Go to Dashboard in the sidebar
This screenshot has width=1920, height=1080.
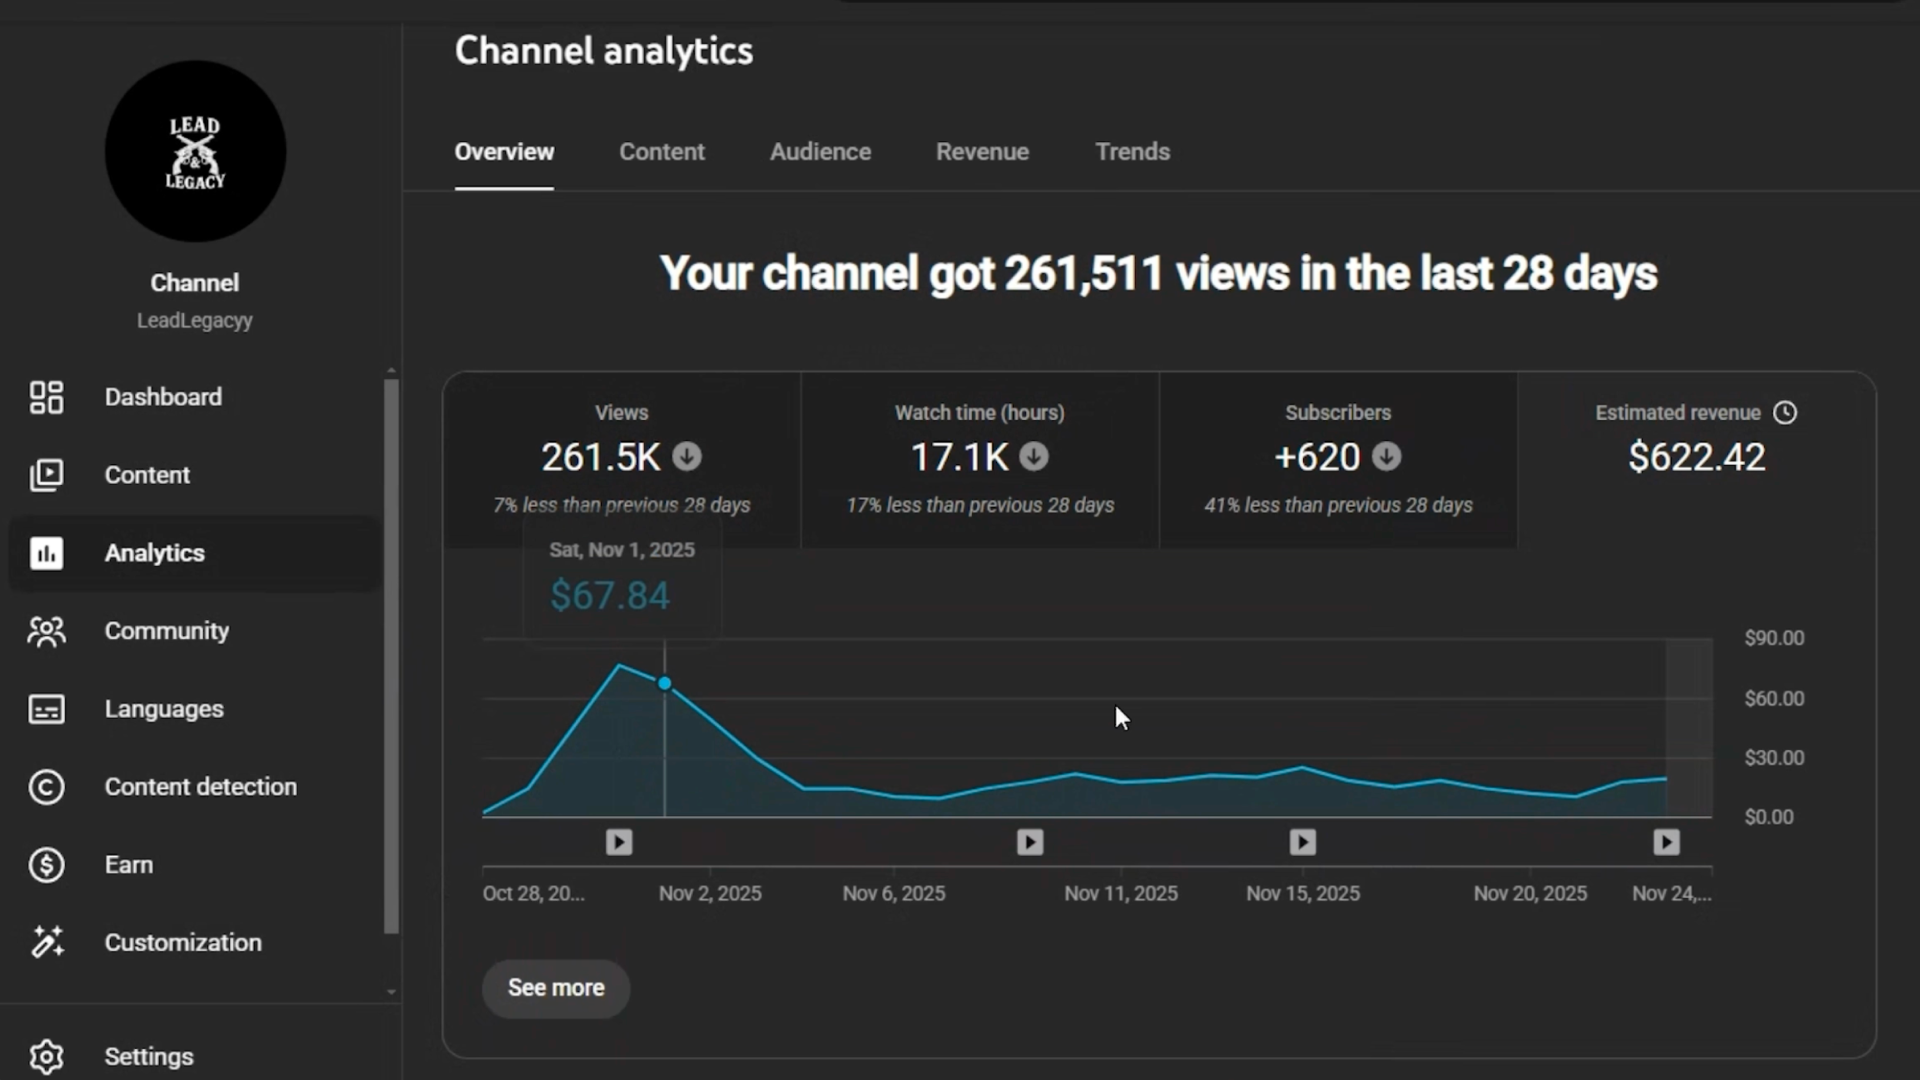pos(195,397)
